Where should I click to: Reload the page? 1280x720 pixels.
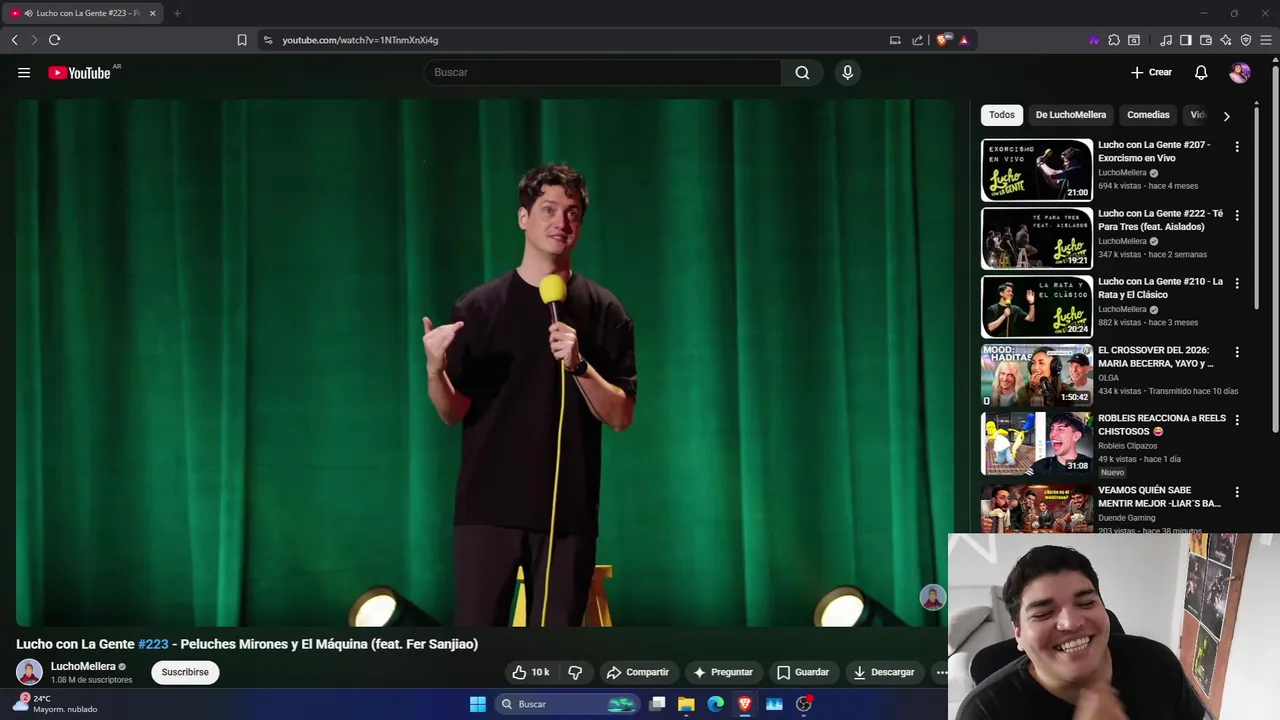tap(54, 40)
